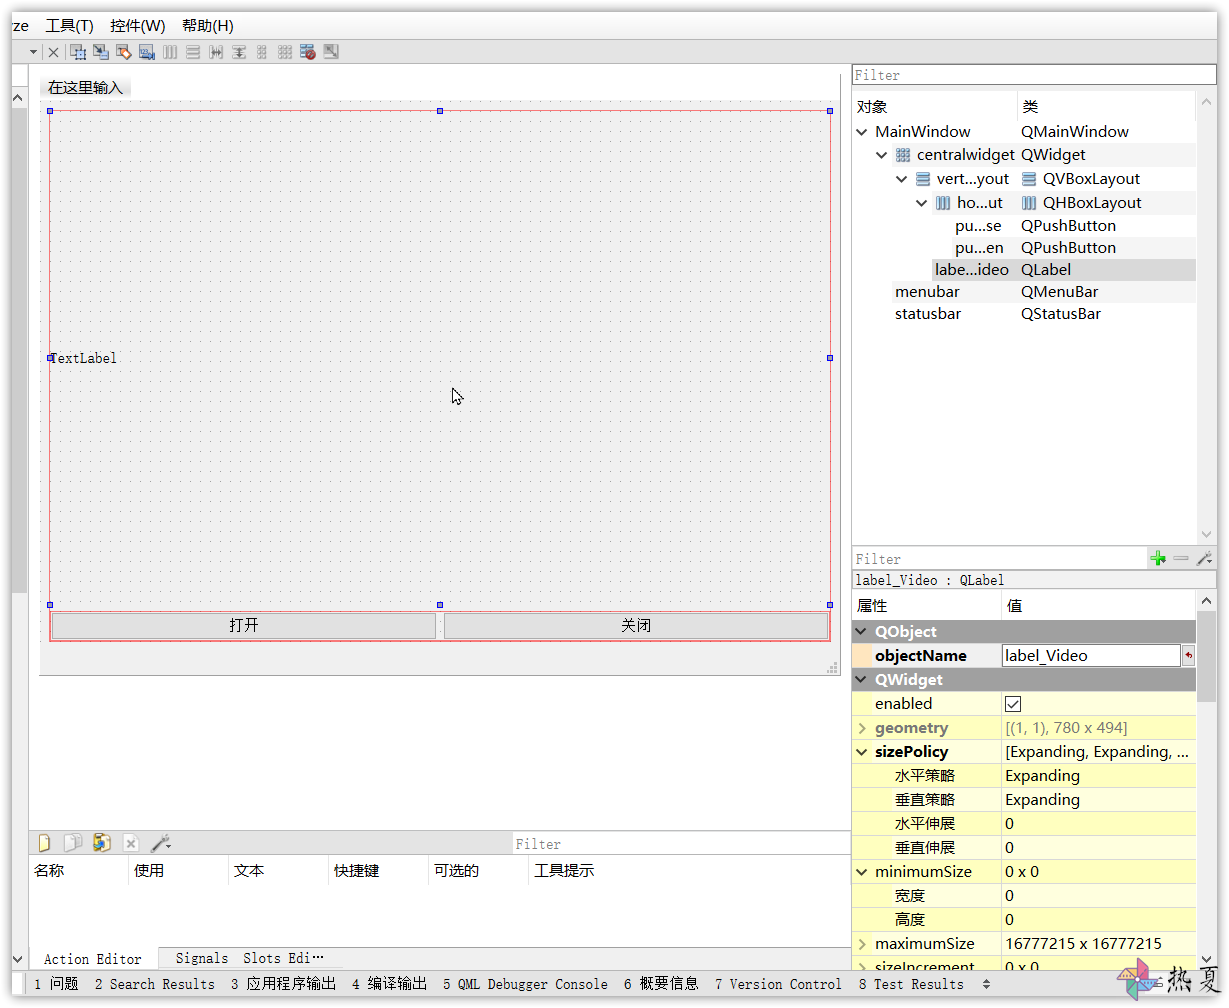This screenshot has width=1229, height=1008.
Task: Activate Edit Tab Order mode icon
Action: pos(147,52)
